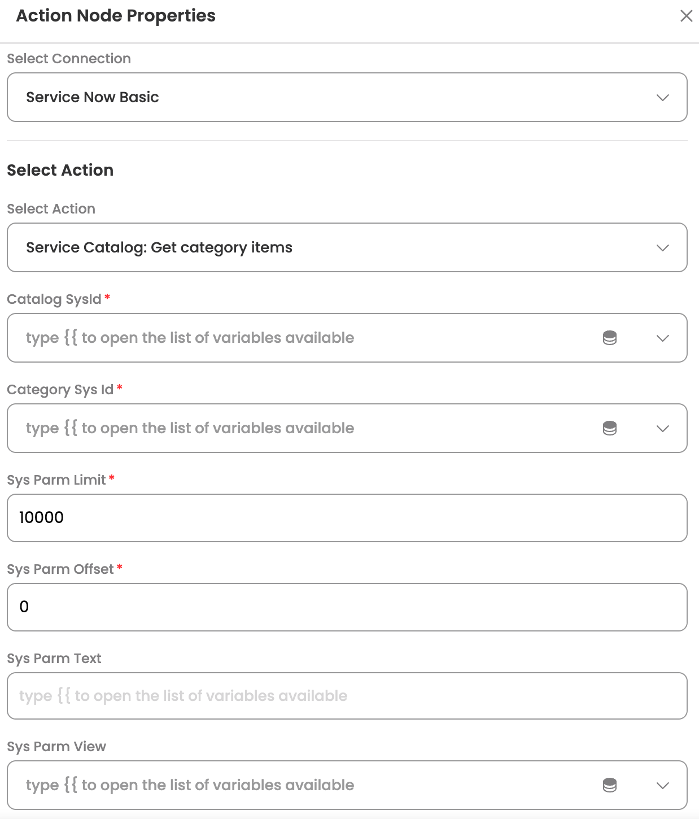Screen dimensions: 700x820
Task: Focus the Sys Parm Text input box
Action: pos(347,696)
